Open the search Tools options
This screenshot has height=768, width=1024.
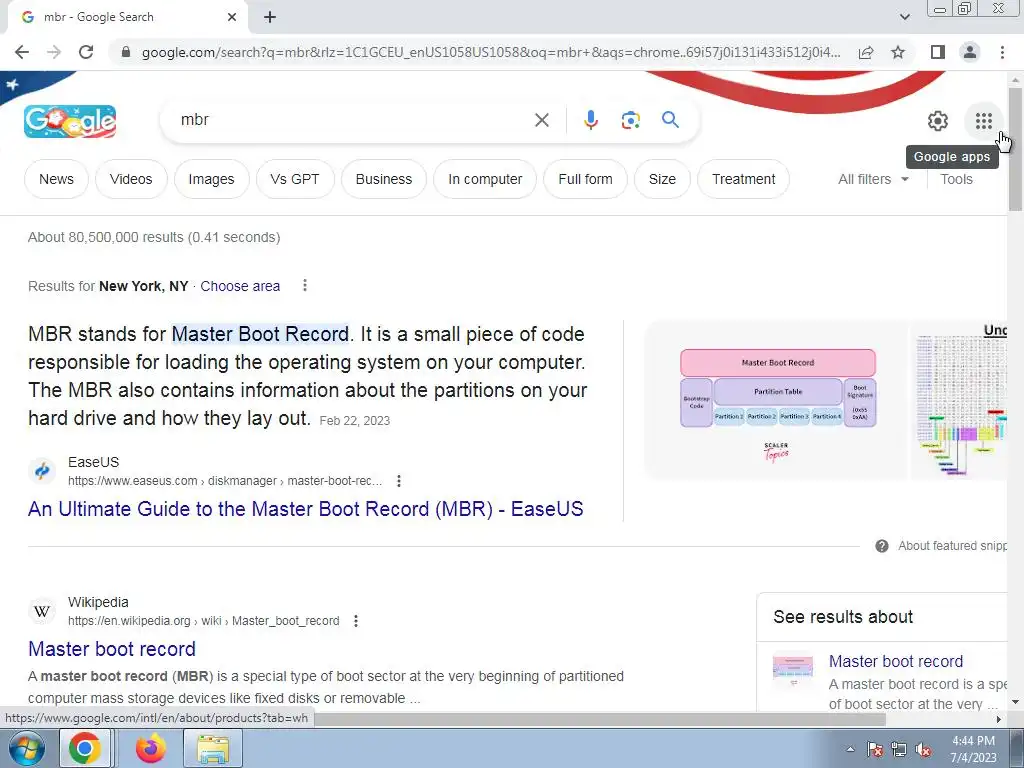pos(956,179)
